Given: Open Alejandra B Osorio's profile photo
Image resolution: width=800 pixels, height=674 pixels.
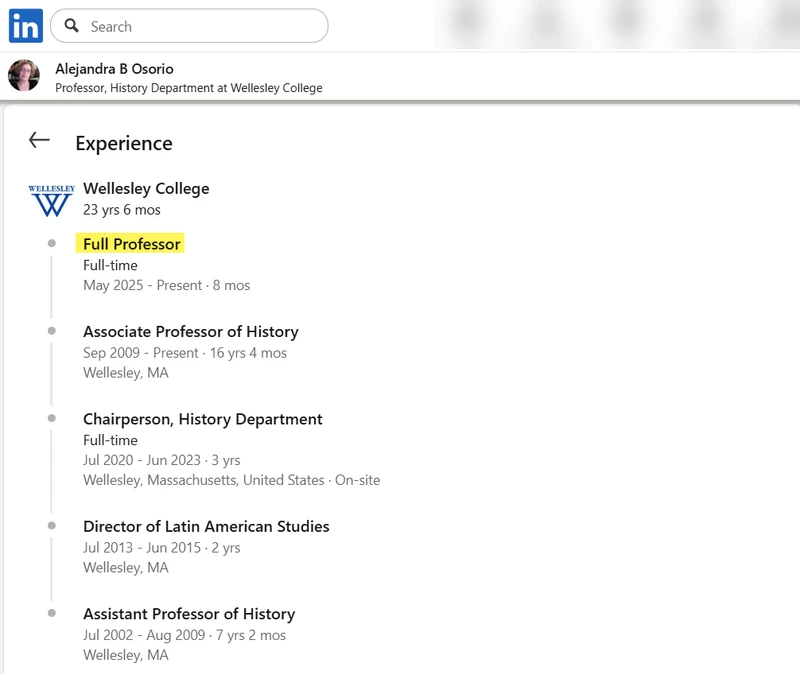Looking at the screenshot, I should 24,76.
